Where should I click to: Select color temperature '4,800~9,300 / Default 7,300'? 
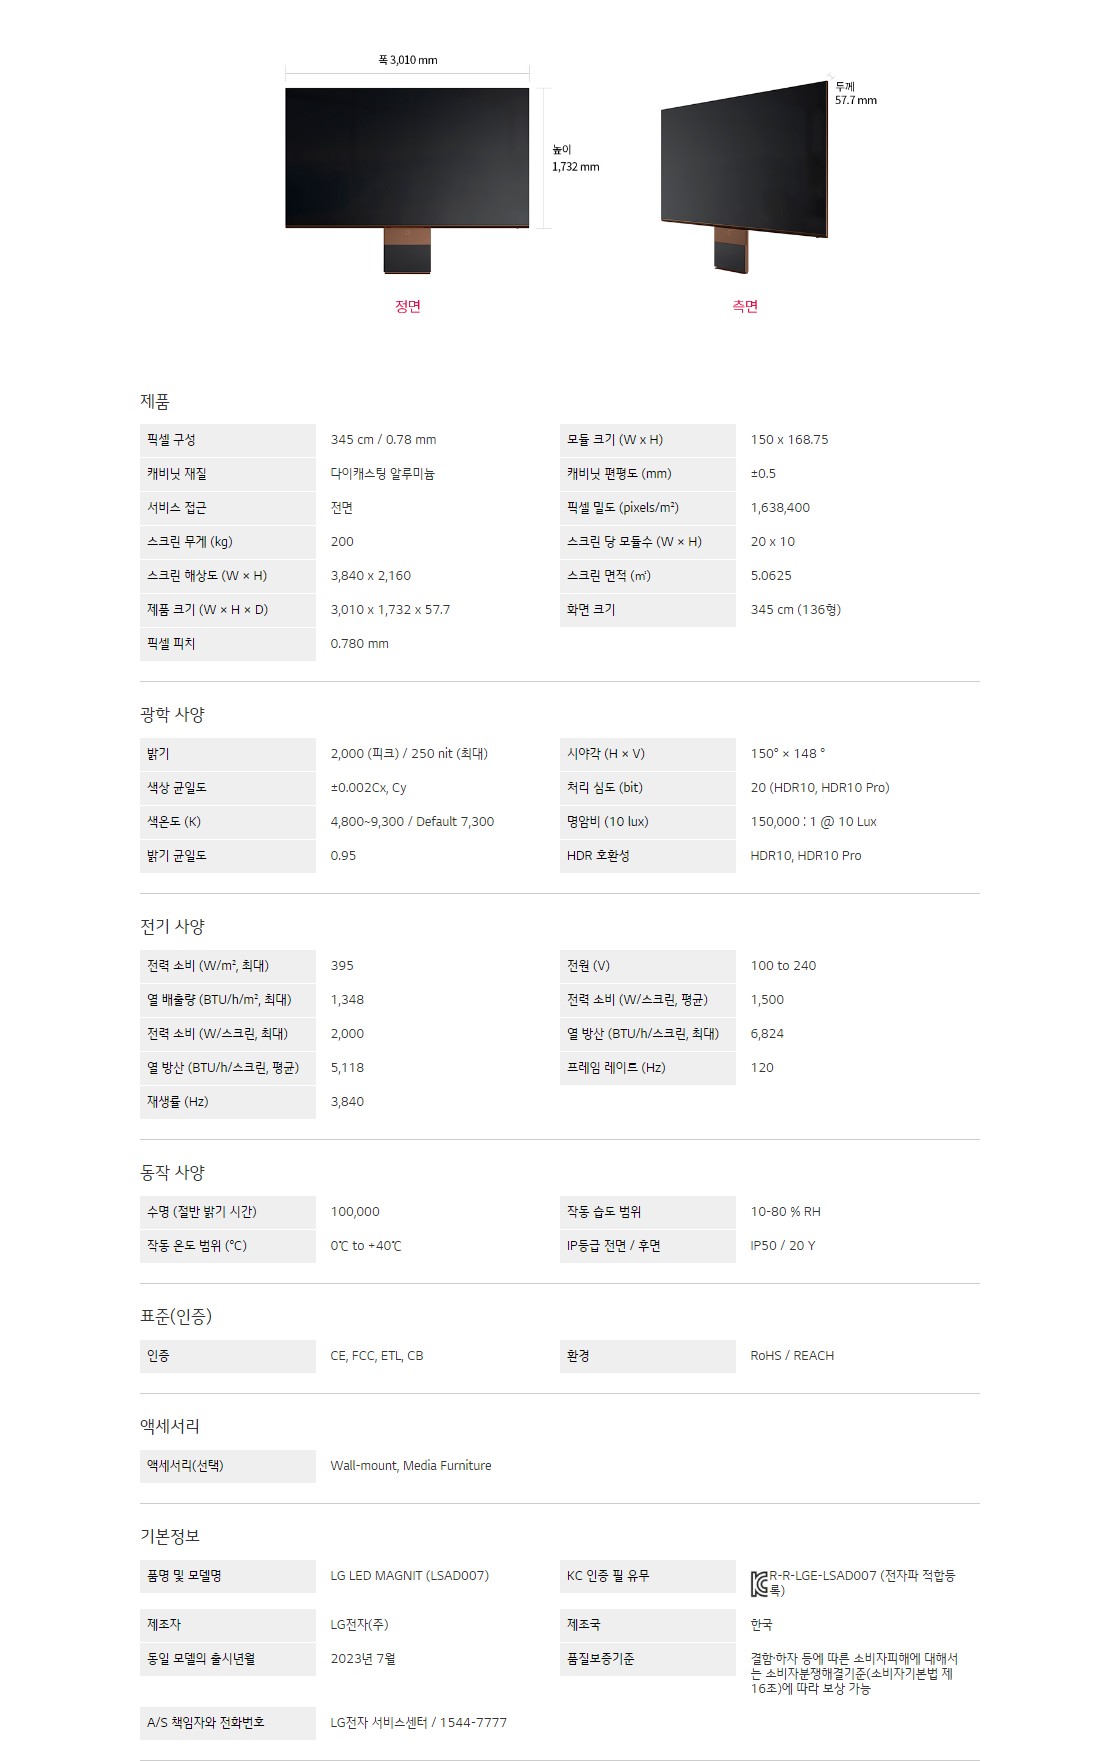[412, 822]
